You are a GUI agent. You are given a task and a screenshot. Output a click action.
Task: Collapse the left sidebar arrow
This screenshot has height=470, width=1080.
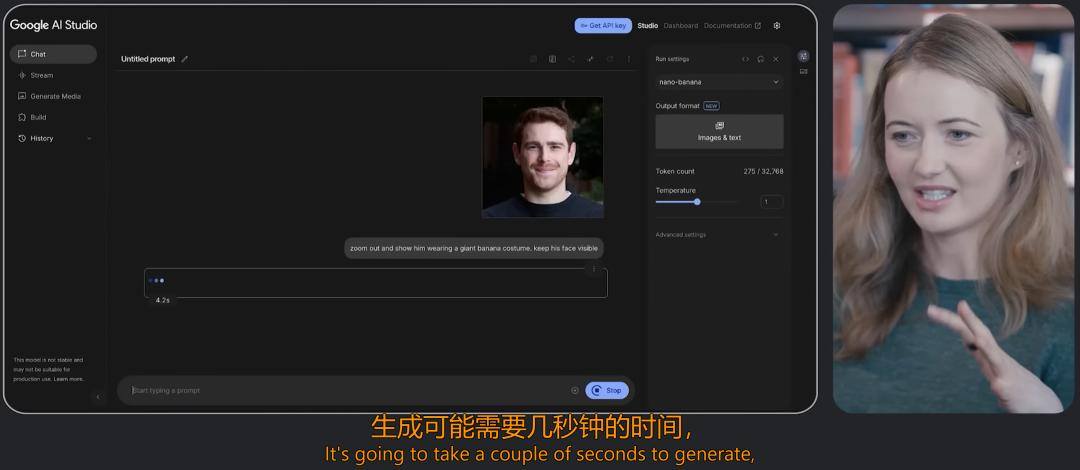coord(98,396)
